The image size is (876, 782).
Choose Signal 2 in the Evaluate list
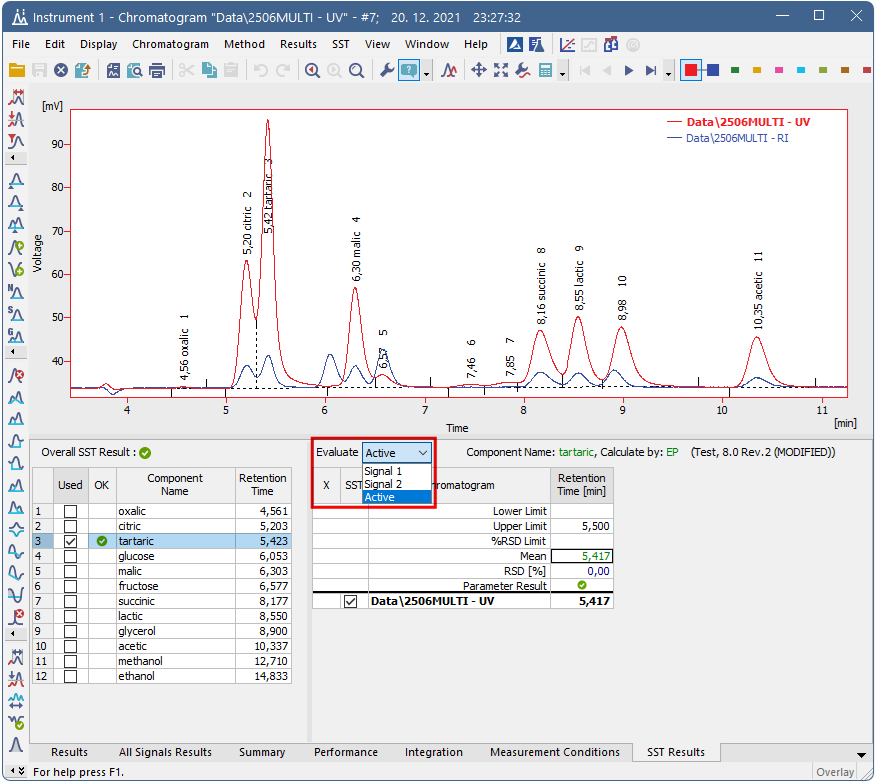click(397, 484)
